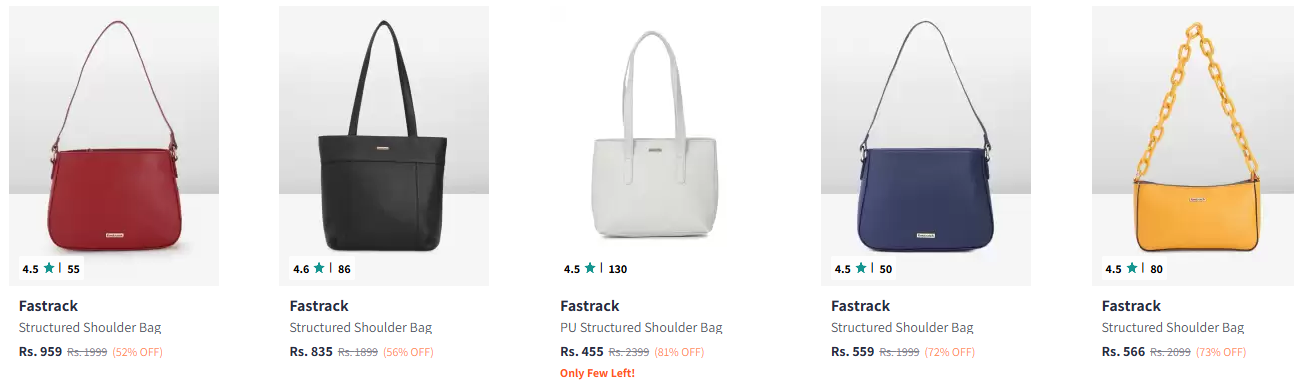Open the red Fastrack shoulder bag image
This screenshot has height=388, width=1294.
coord(113,146)
